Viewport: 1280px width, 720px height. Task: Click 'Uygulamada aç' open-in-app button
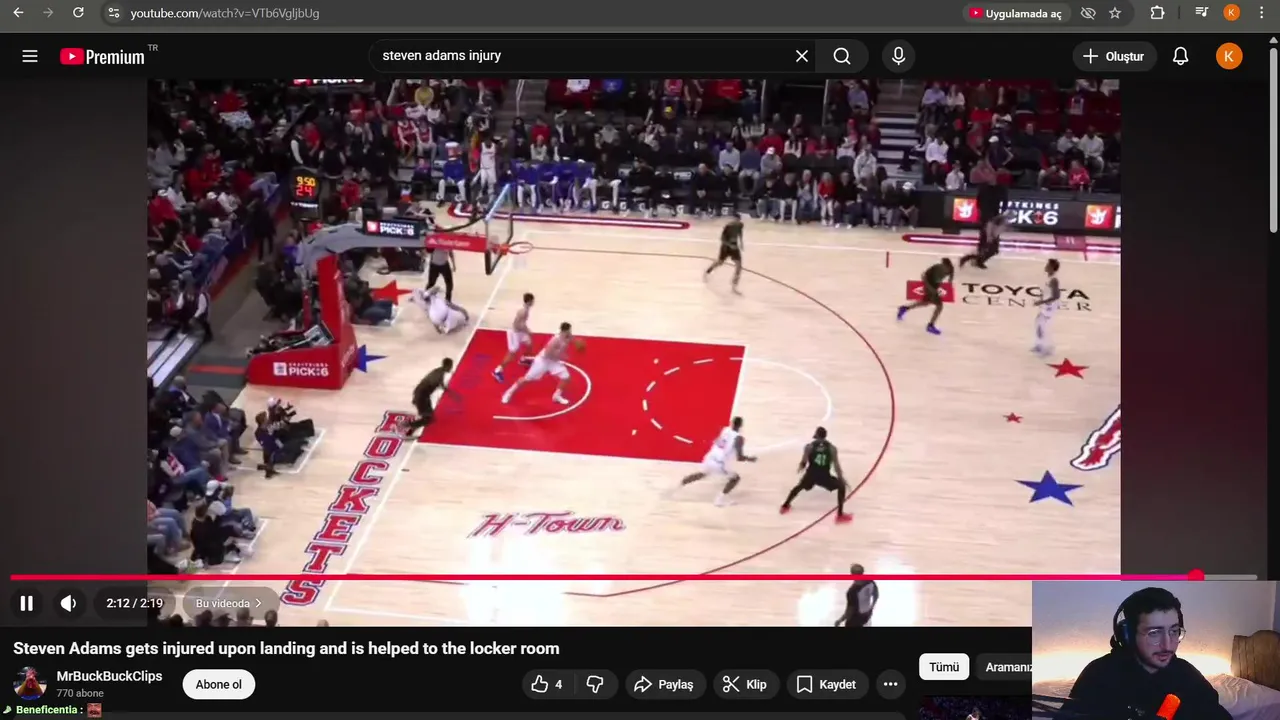[x=1015, y=13]
